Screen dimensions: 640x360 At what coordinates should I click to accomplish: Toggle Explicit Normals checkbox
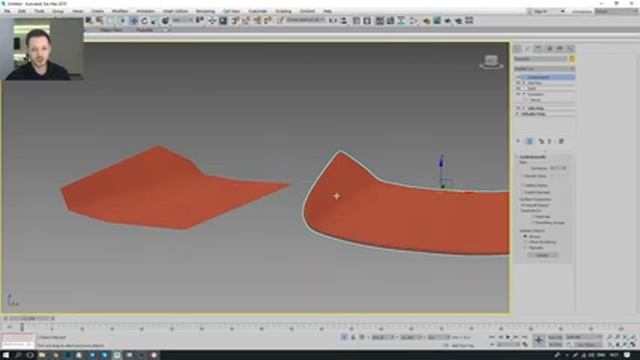(x=523, y=192)
